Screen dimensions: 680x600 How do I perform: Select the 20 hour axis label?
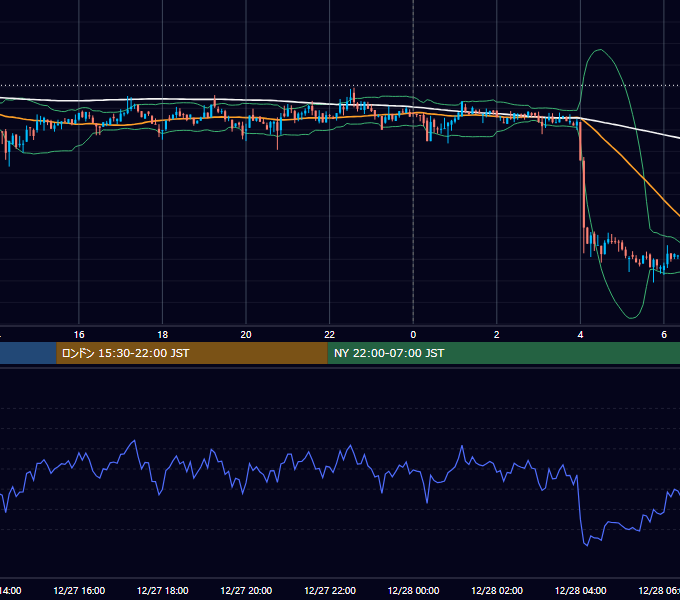(x=246, y=335)
